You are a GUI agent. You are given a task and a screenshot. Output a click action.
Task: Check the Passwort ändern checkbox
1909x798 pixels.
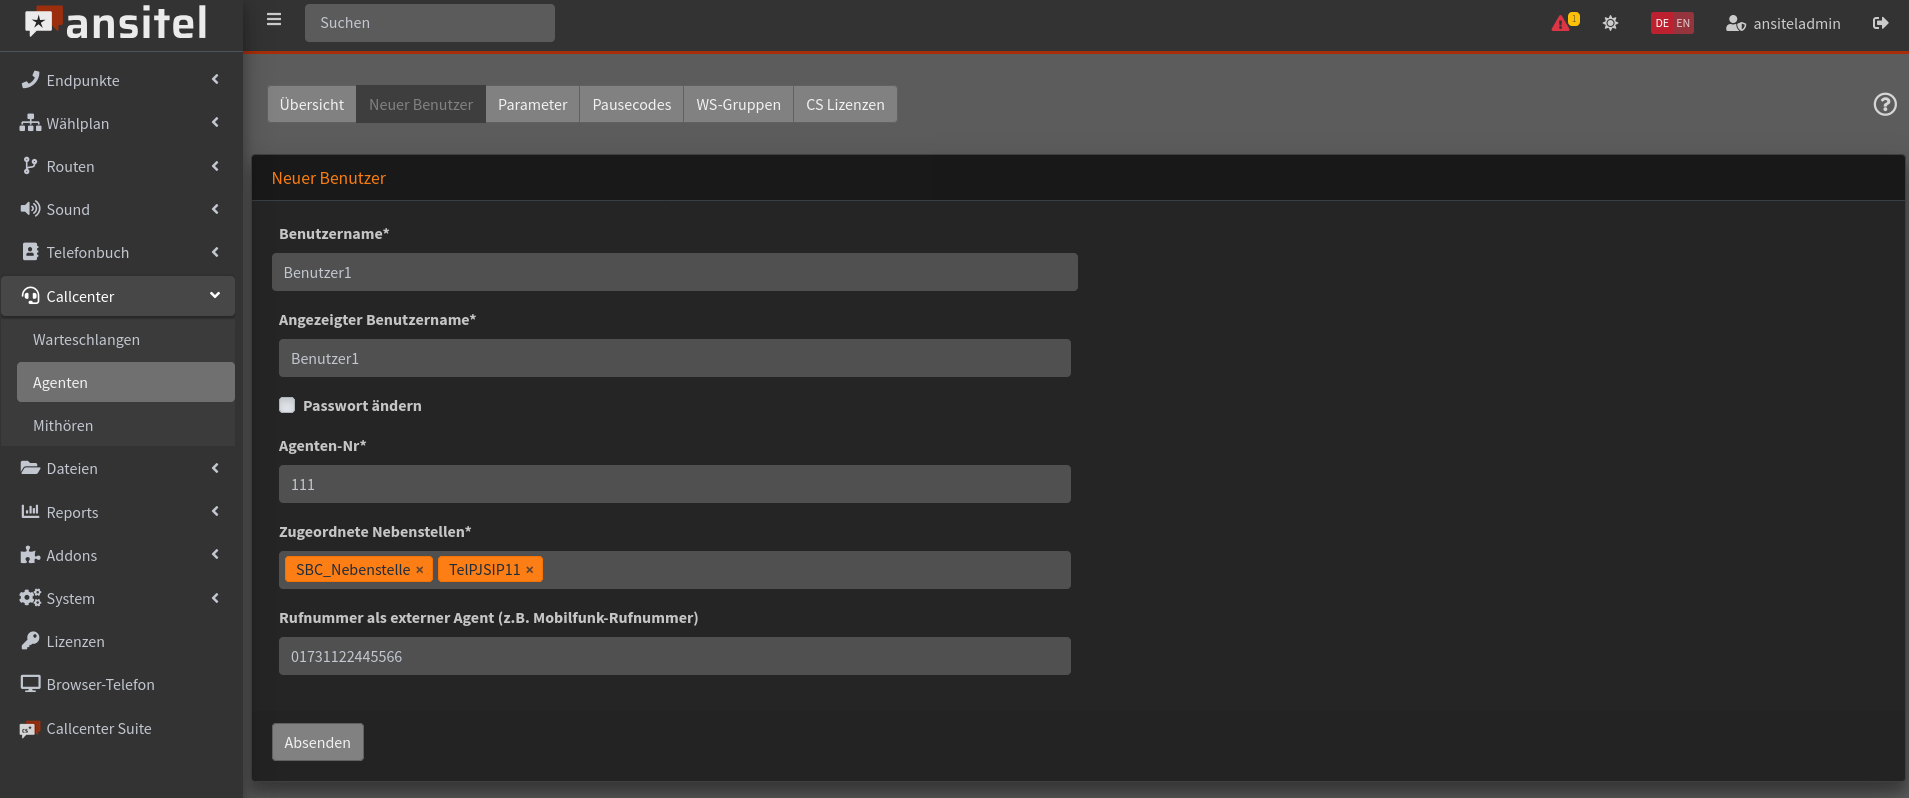287,405
